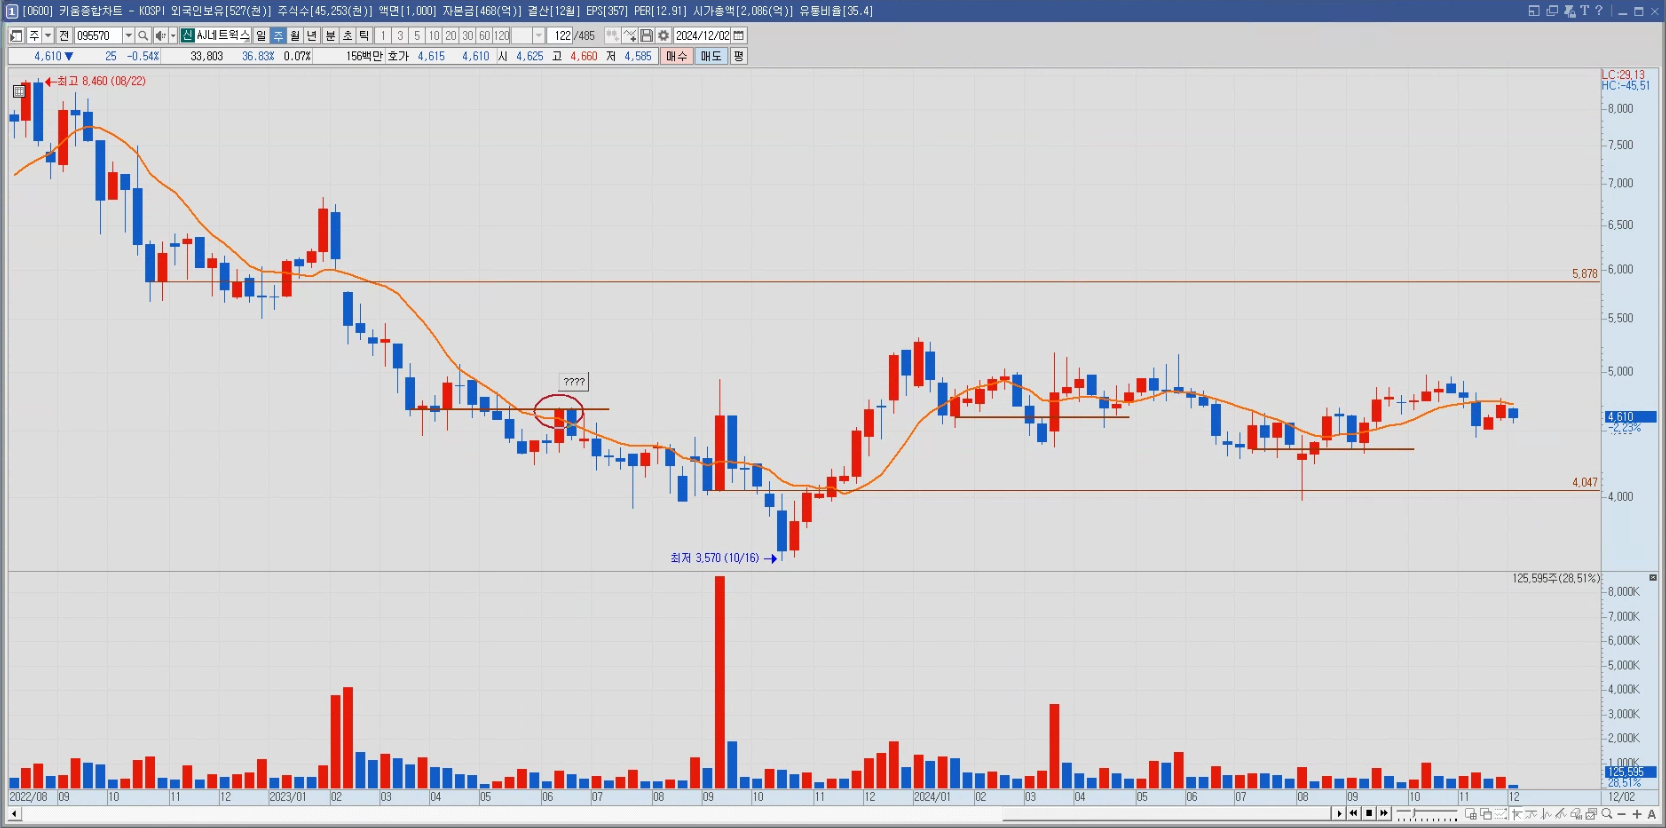Click the stock name AJ네트웍스
This screenshot has height=828, width=1666.
(x=222, y=36)
